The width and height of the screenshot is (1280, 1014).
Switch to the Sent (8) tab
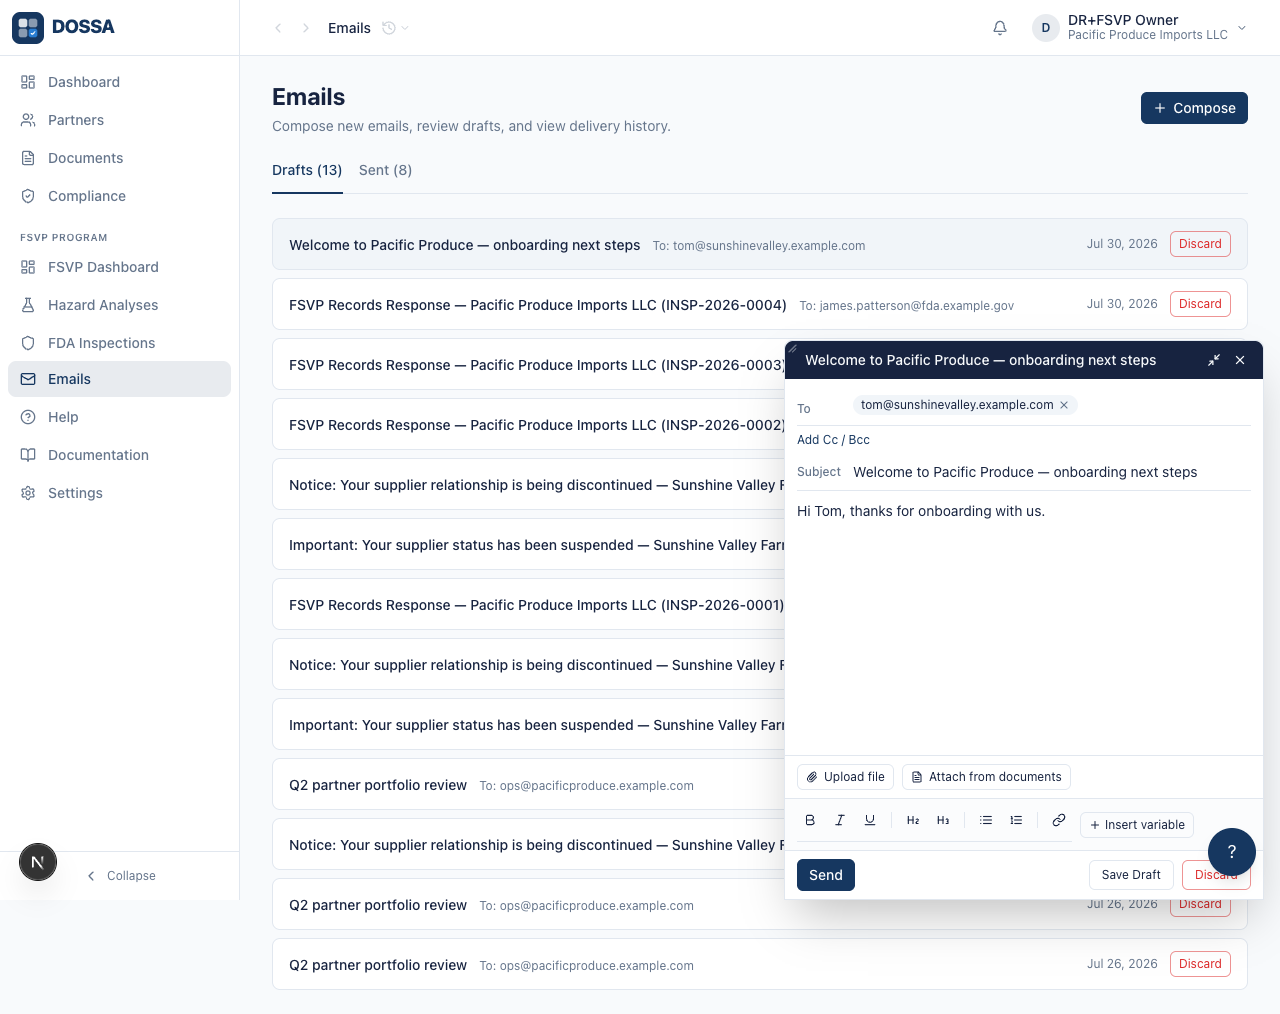coord(385,170)
